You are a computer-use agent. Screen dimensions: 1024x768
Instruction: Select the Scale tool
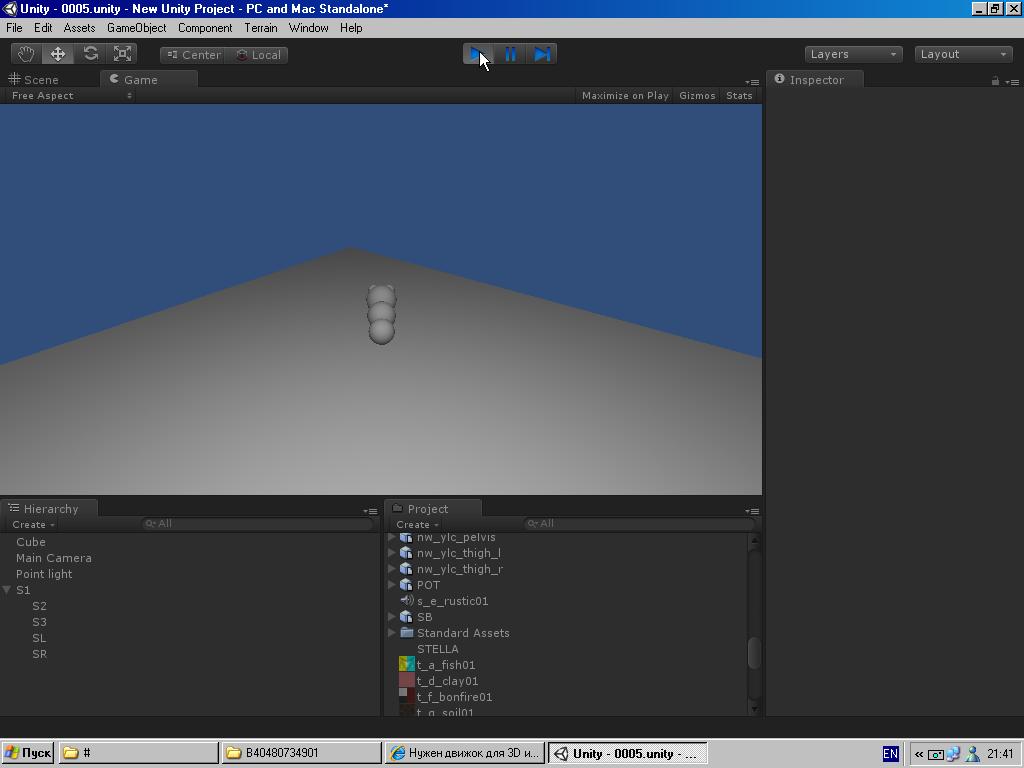tap(122, 54)
